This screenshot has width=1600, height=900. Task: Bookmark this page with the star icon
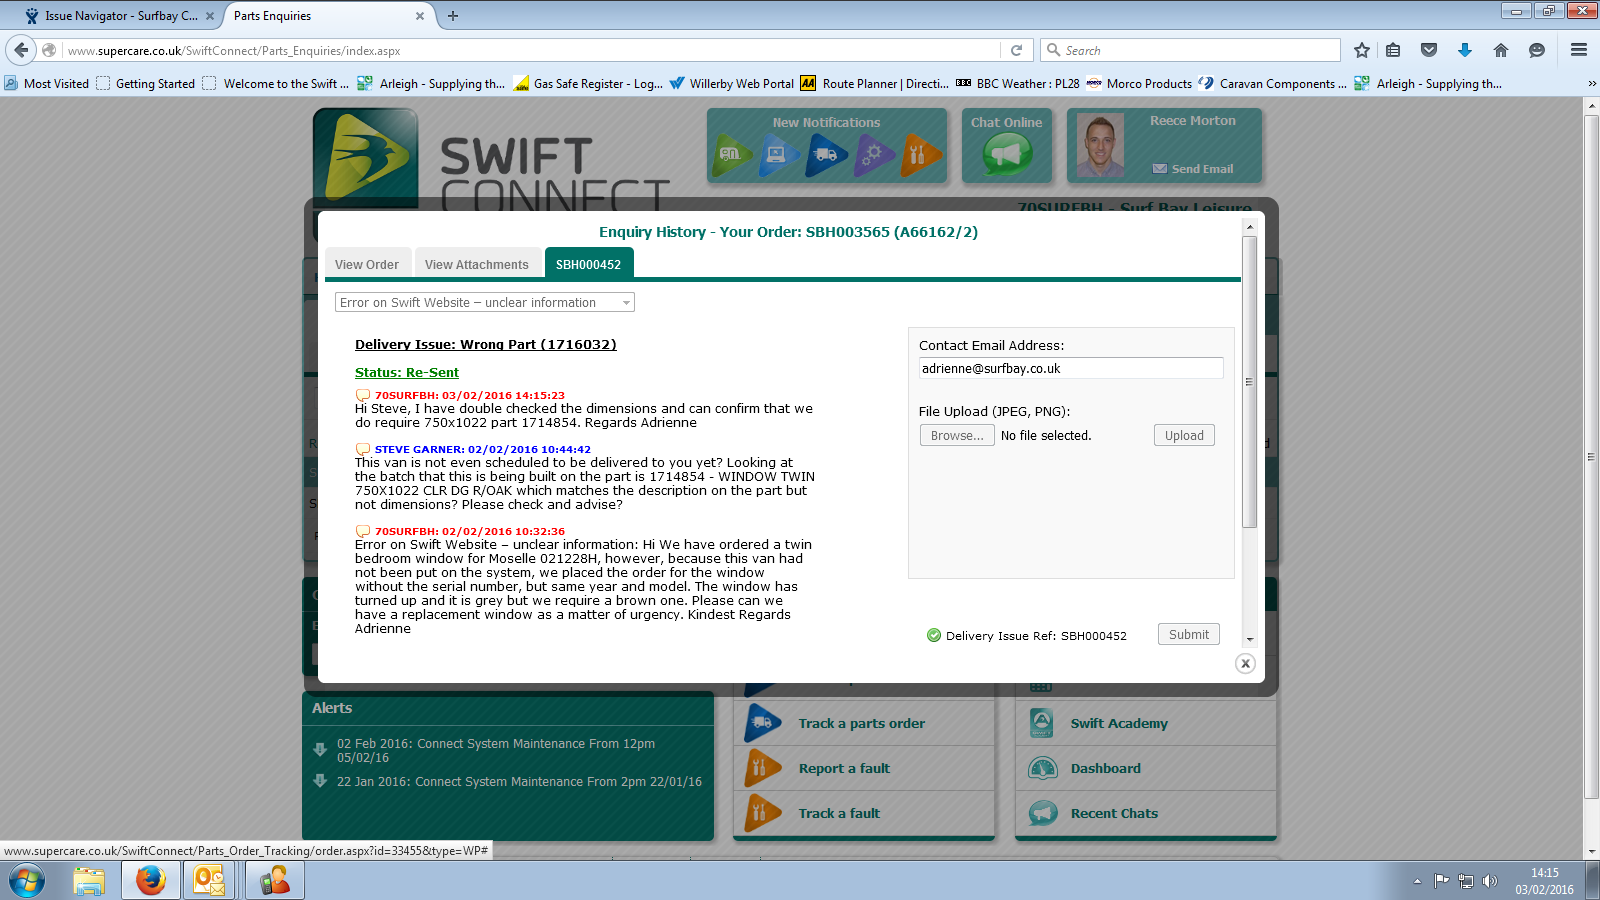pos(1361,50)
